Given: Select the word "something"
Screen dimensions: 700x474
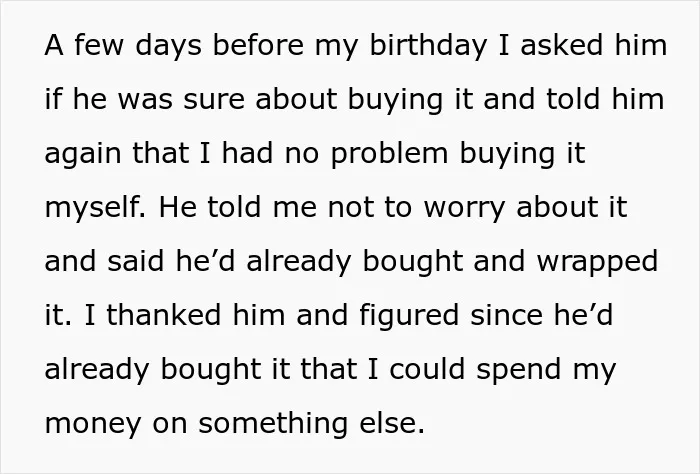Looking at the screenshot, I should pos(273,424).
